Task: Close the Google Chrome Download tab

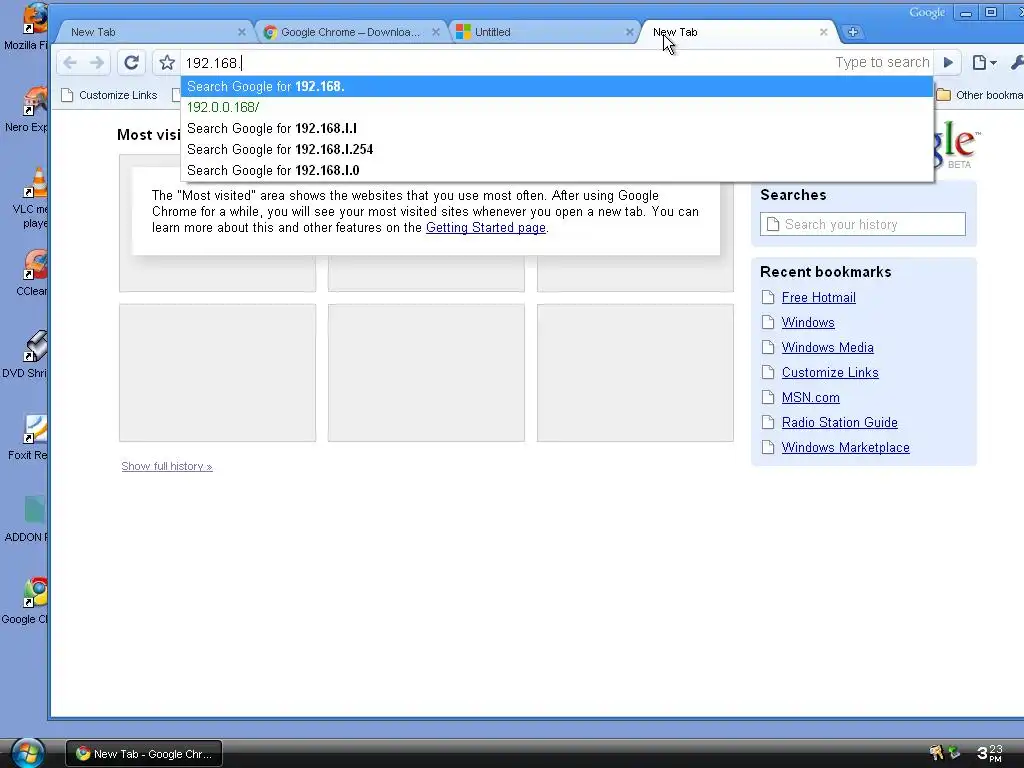Action: coord(436,32)
